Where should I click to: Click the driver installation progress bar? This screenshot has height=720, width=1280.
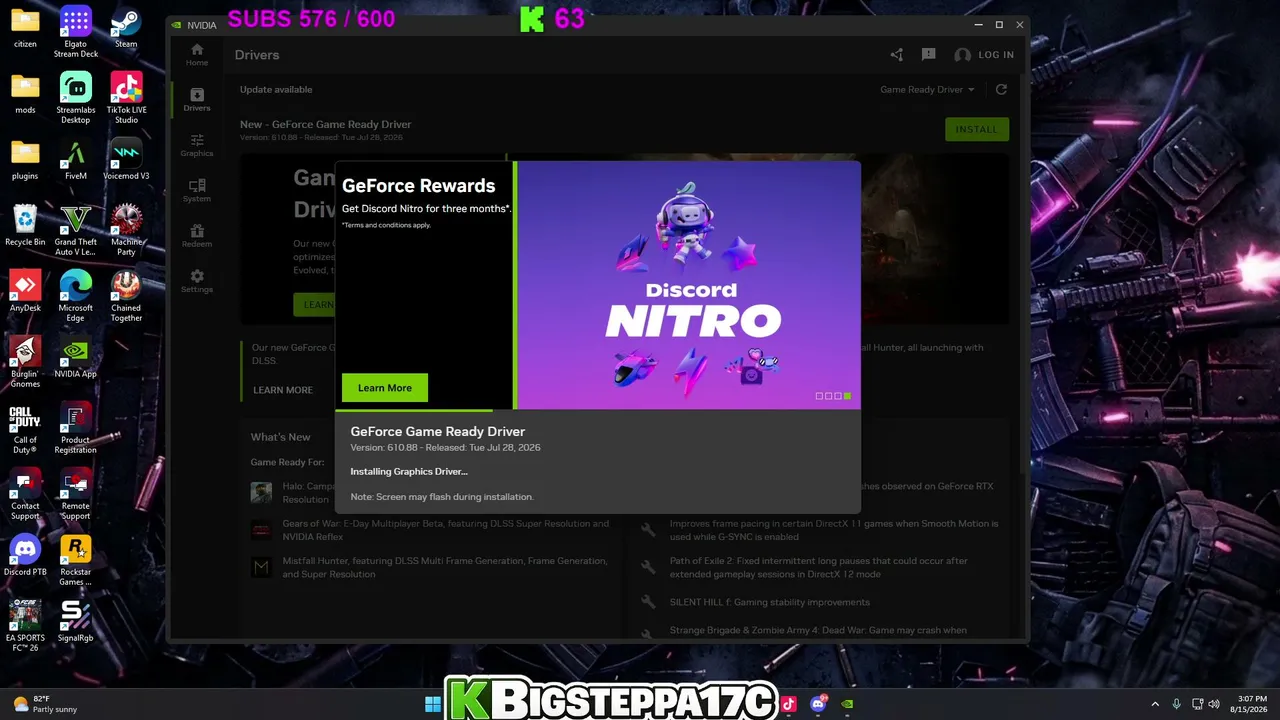pos(597,410)
